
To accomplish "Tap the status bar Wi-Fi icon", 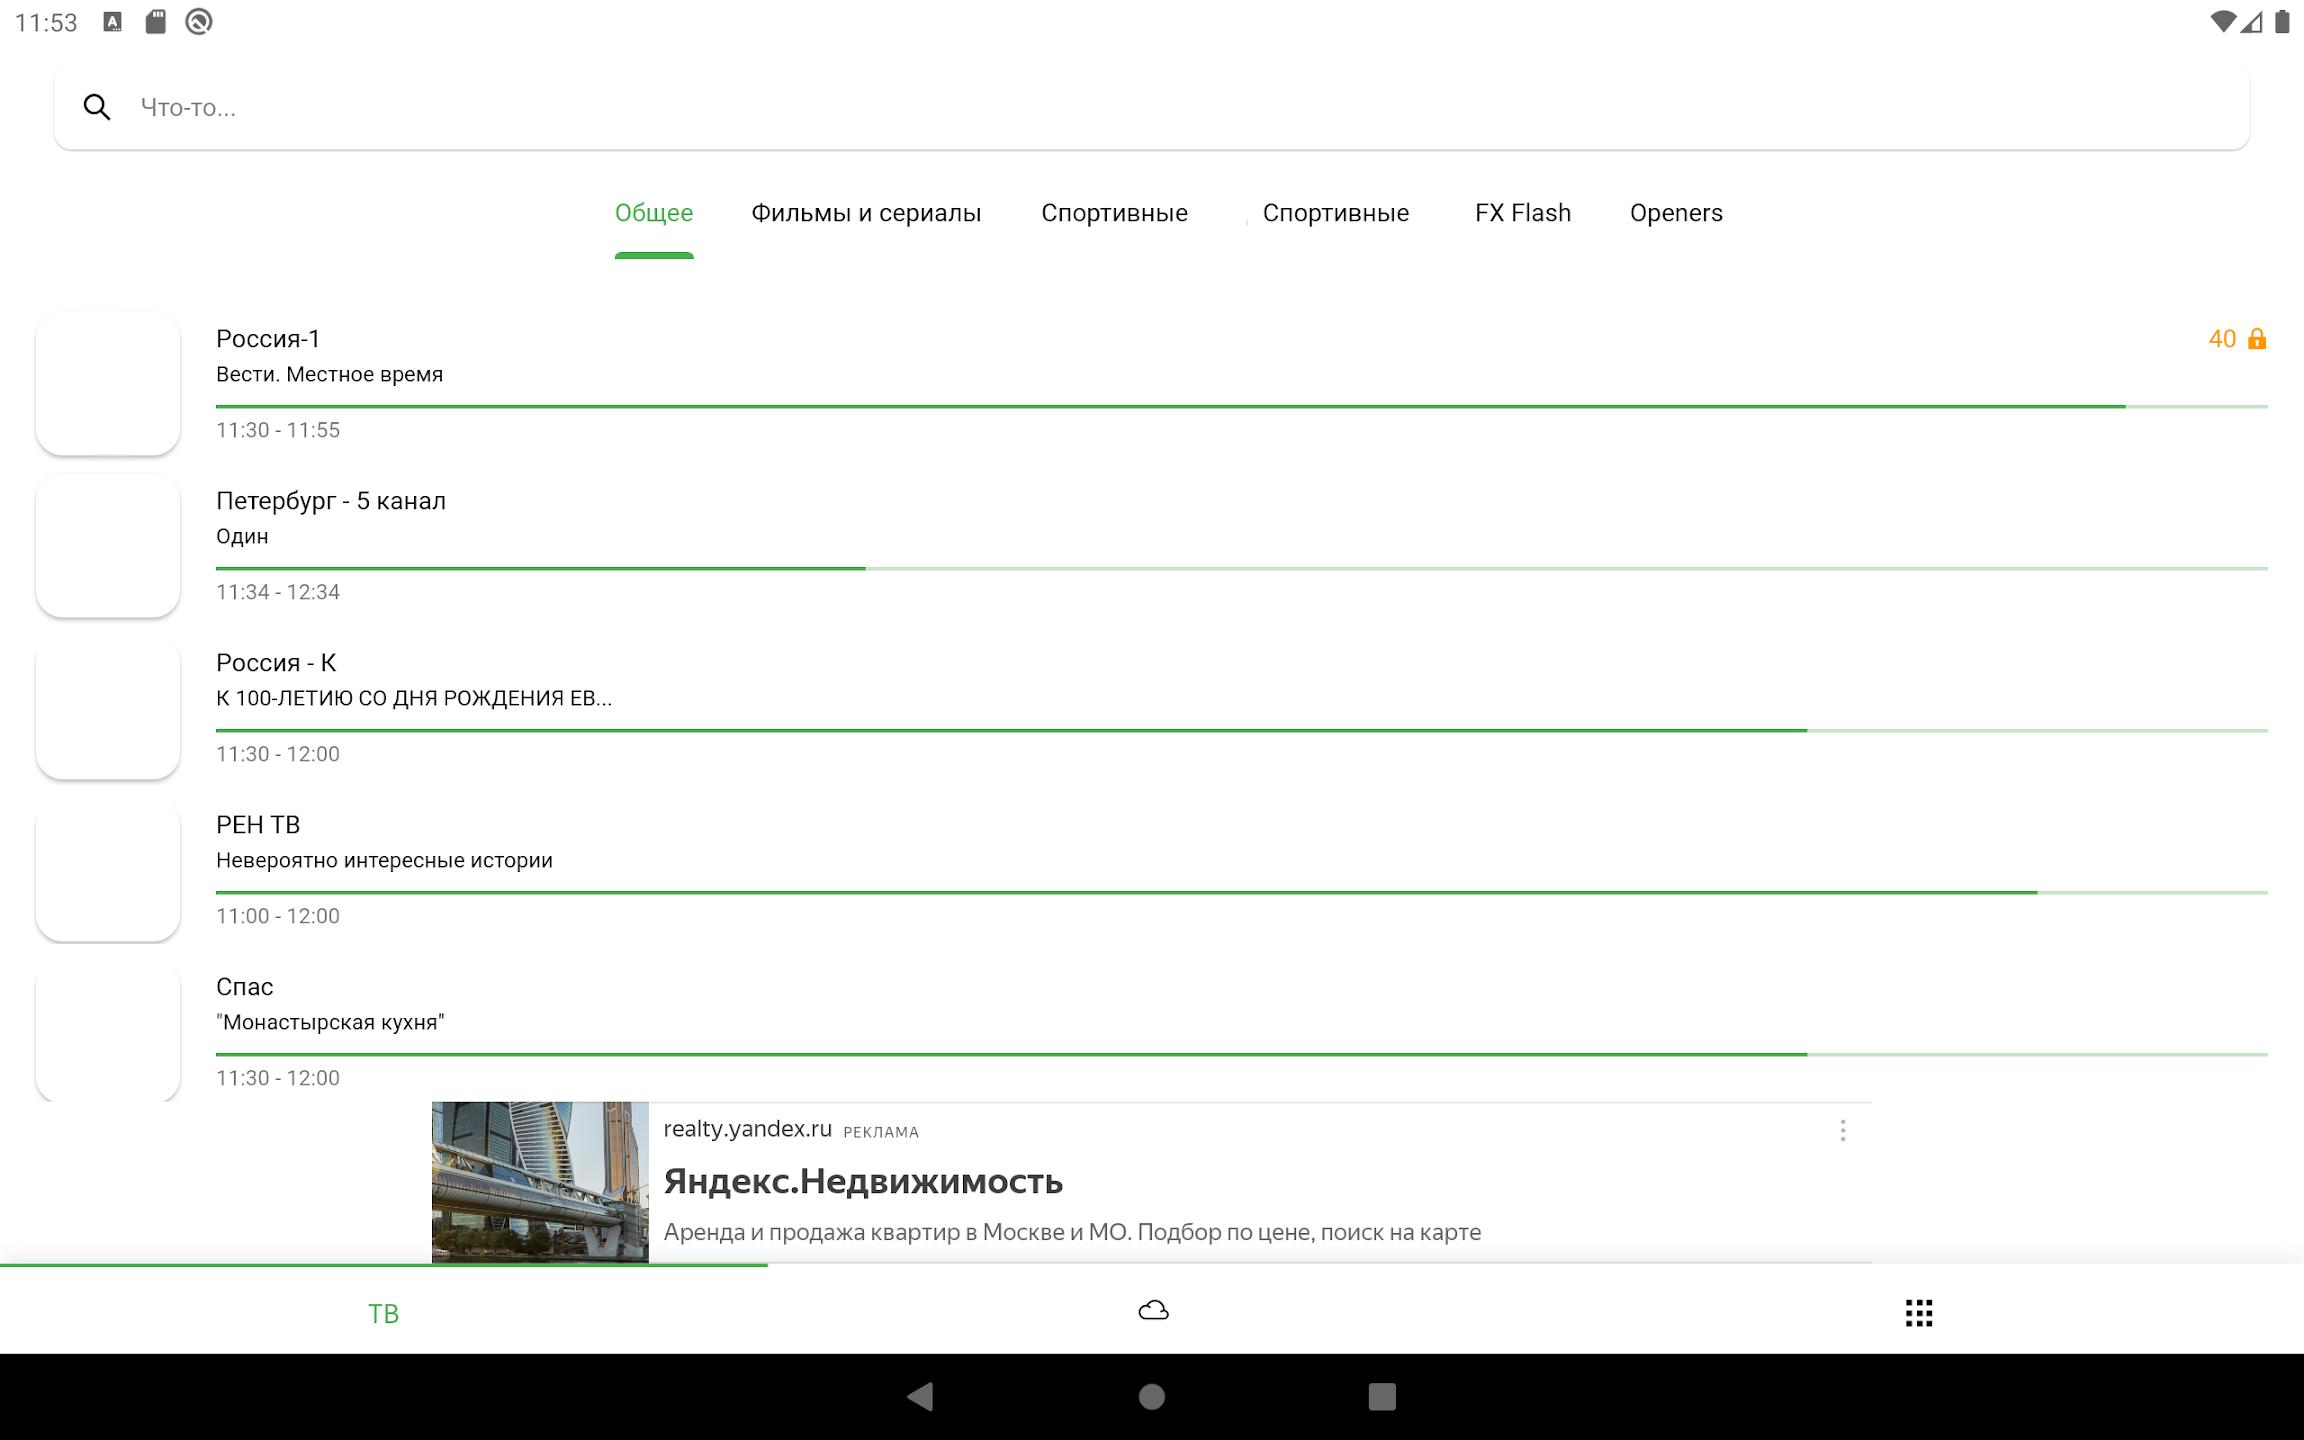I will click(2221, 22).
